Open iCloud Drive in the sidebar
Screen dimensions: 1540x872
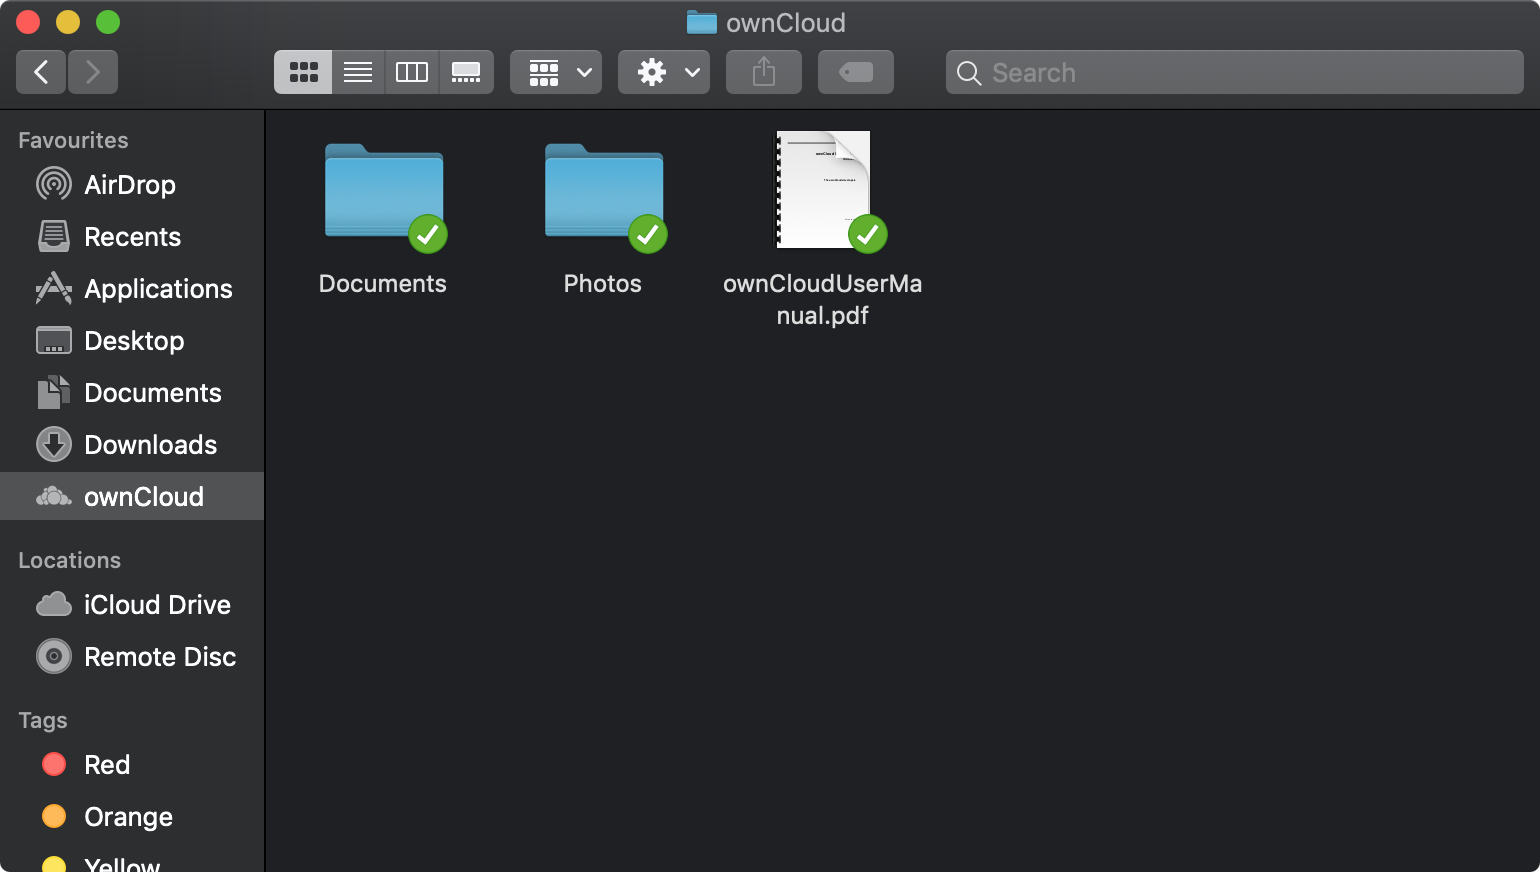132,605
